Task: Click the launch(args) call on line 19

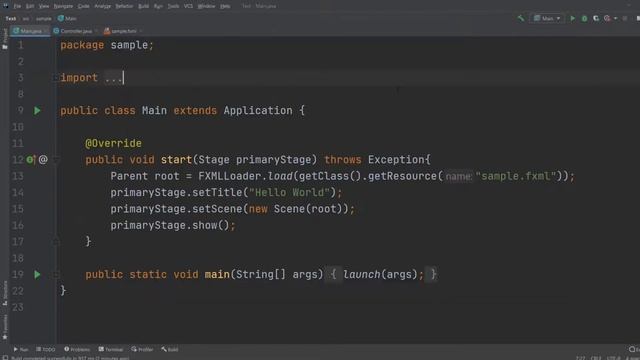Action: [380, 275]
